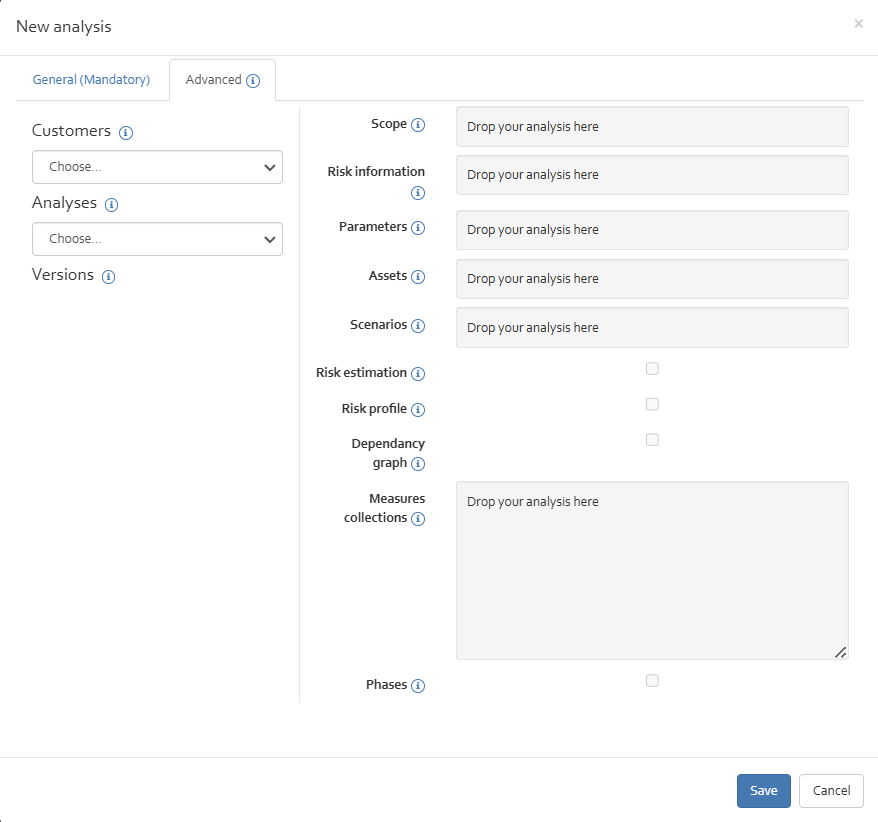Switch to the General (Mandatory) tab
This screenshot has width=878, height=822.
tap(91, 80)
